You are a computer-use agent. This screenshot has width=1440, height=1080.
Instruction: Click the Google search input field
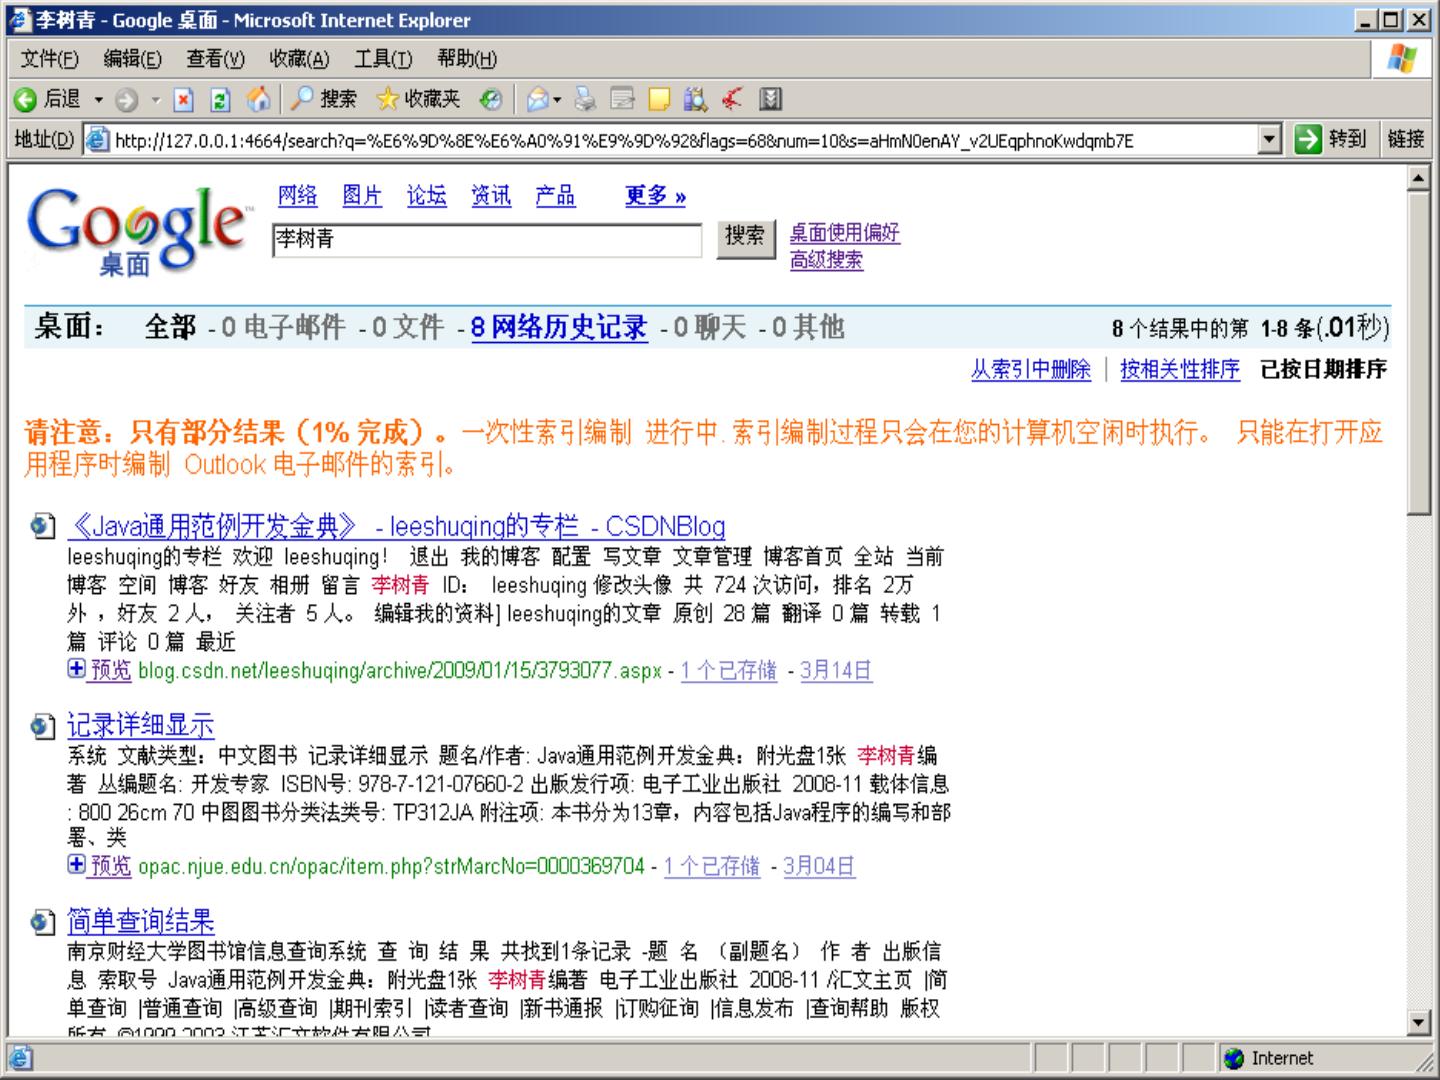(x=486, y=240)
